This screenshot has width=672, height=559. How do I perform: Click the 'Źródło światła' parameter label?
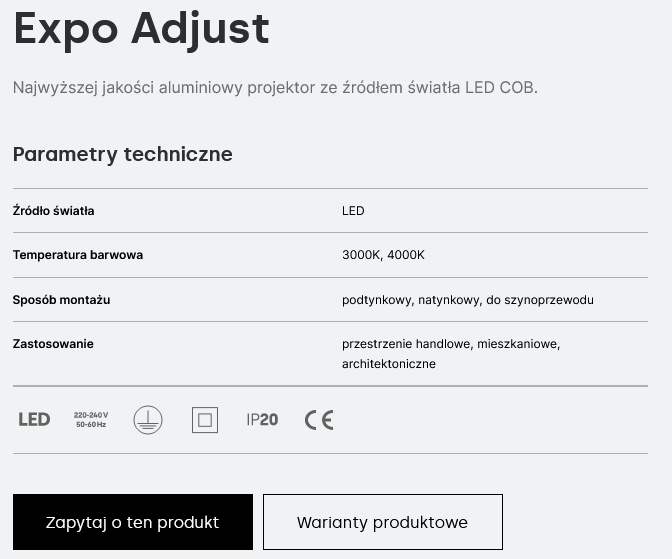[x=54, y=211]
